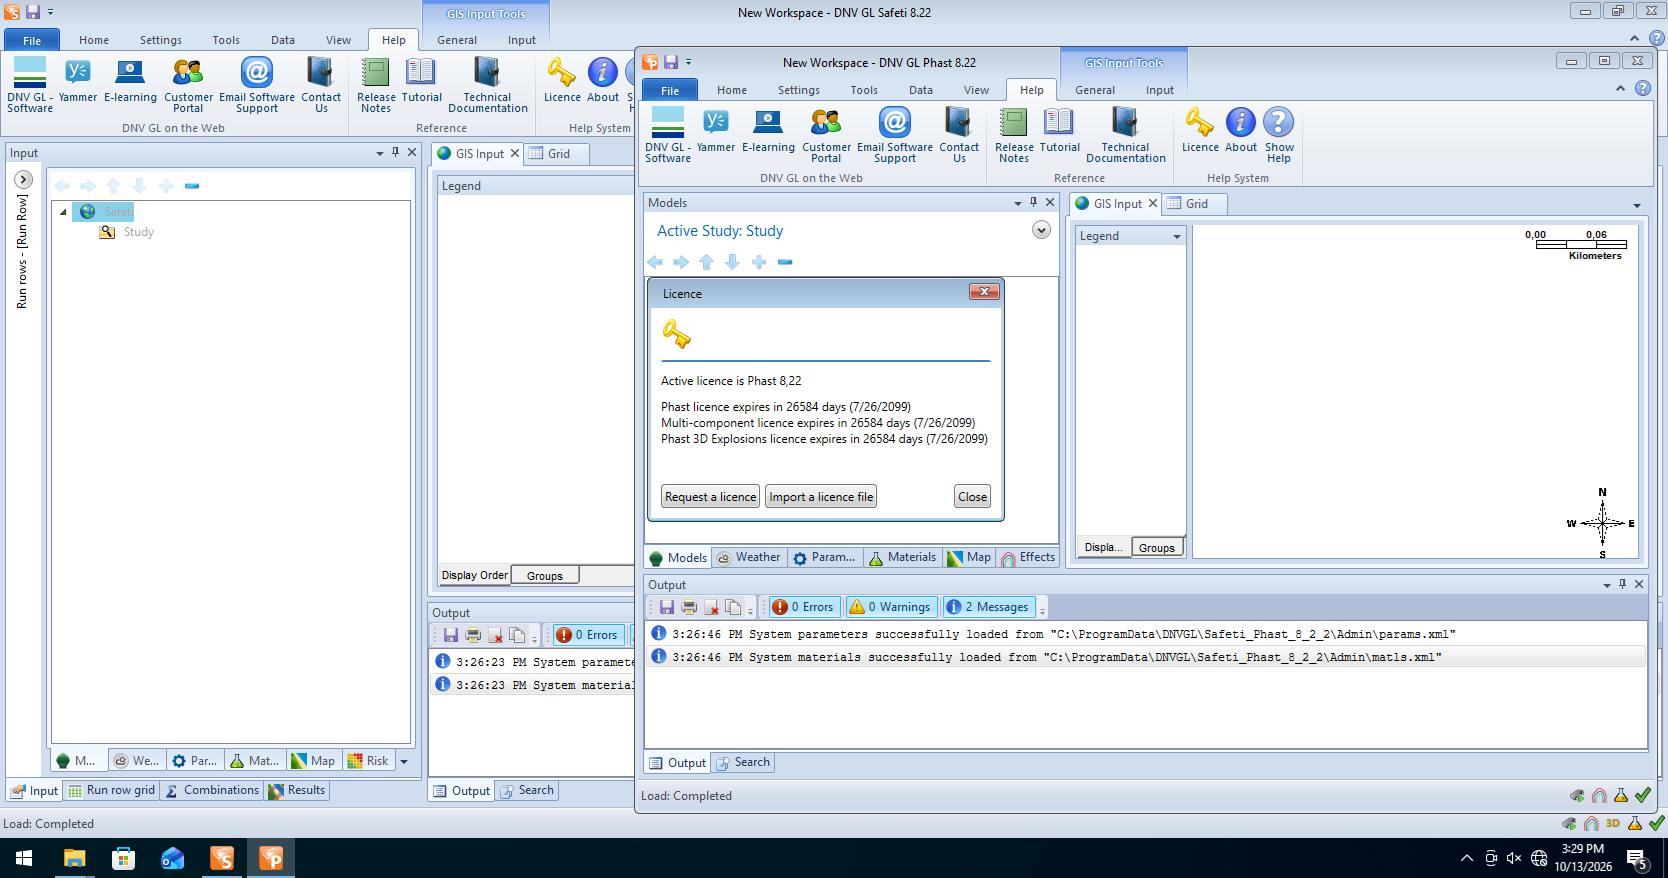This screenshot has height=878, width=1668.
Task: Expand the Active Study chevron in Phast
Action: [1041, 230]
